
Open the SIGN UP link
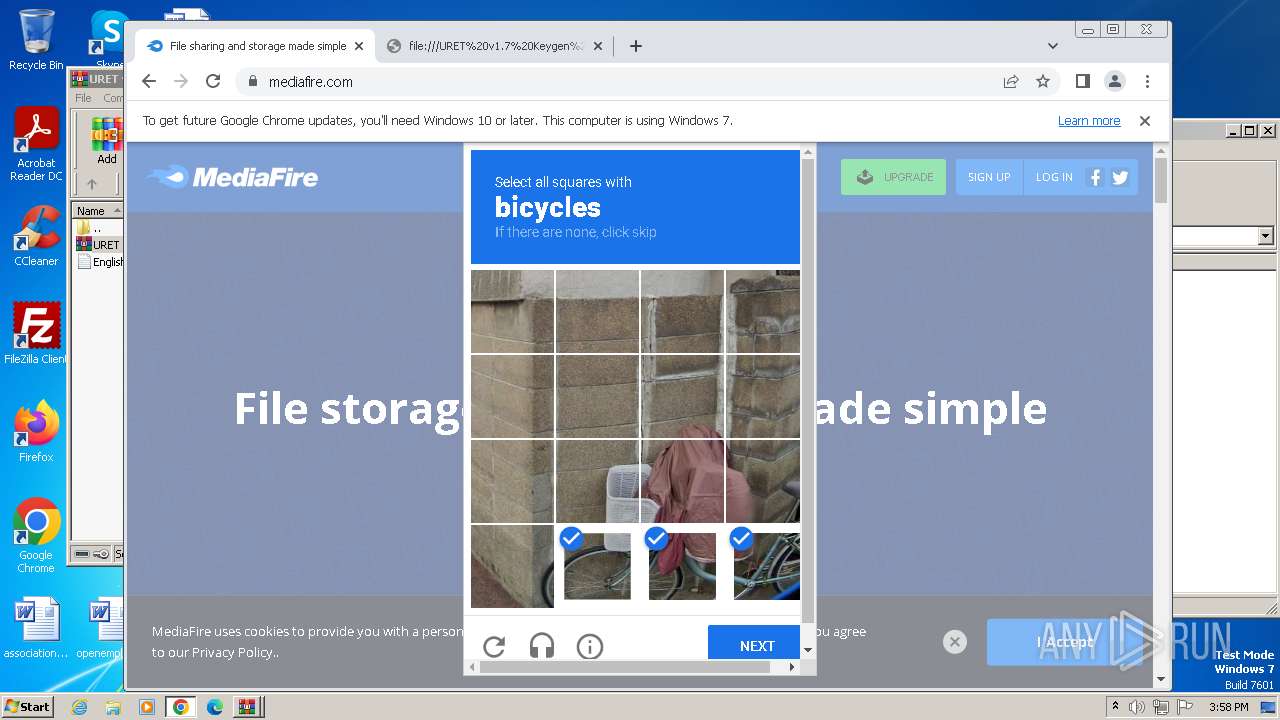(989, 177)
